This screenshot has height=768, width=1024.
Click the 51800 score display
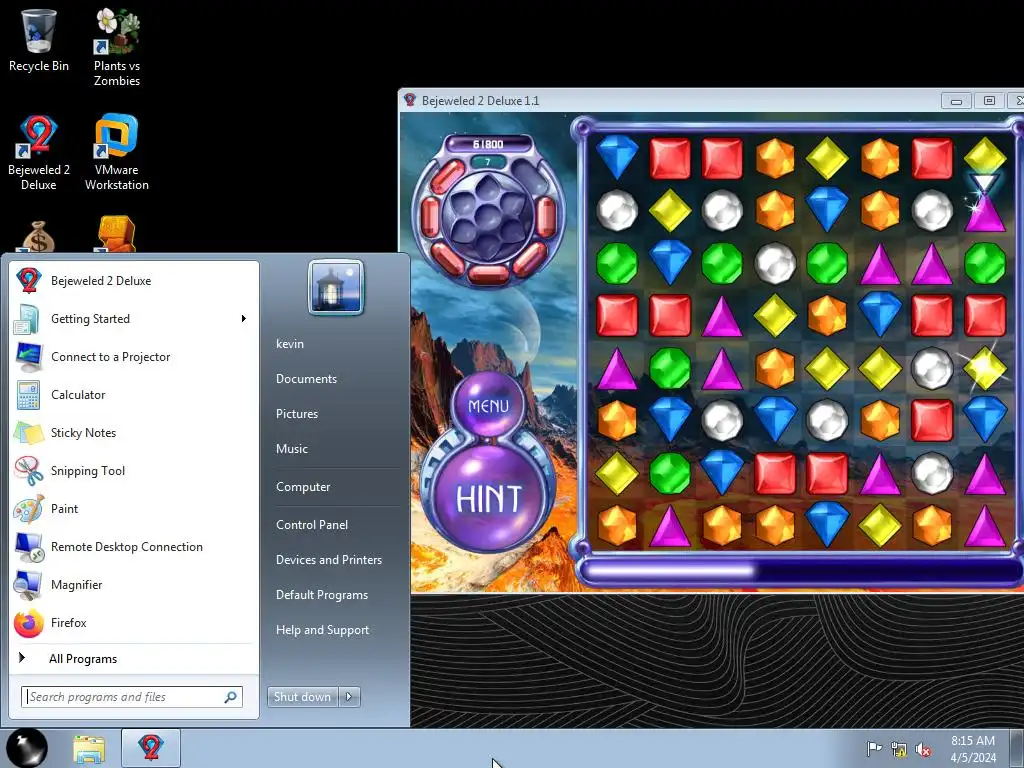(488, 144)
